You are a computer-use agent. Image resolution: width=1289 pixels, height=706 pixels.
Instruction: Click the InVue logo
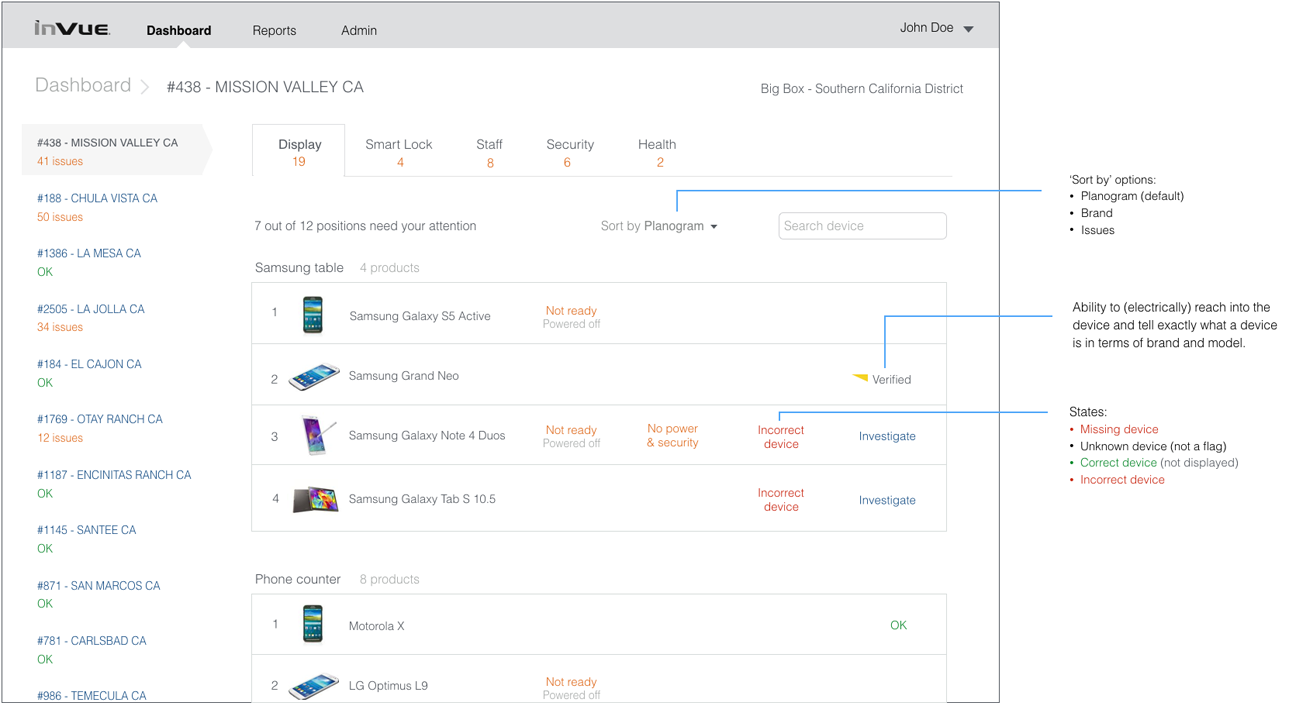coord(72,28)
